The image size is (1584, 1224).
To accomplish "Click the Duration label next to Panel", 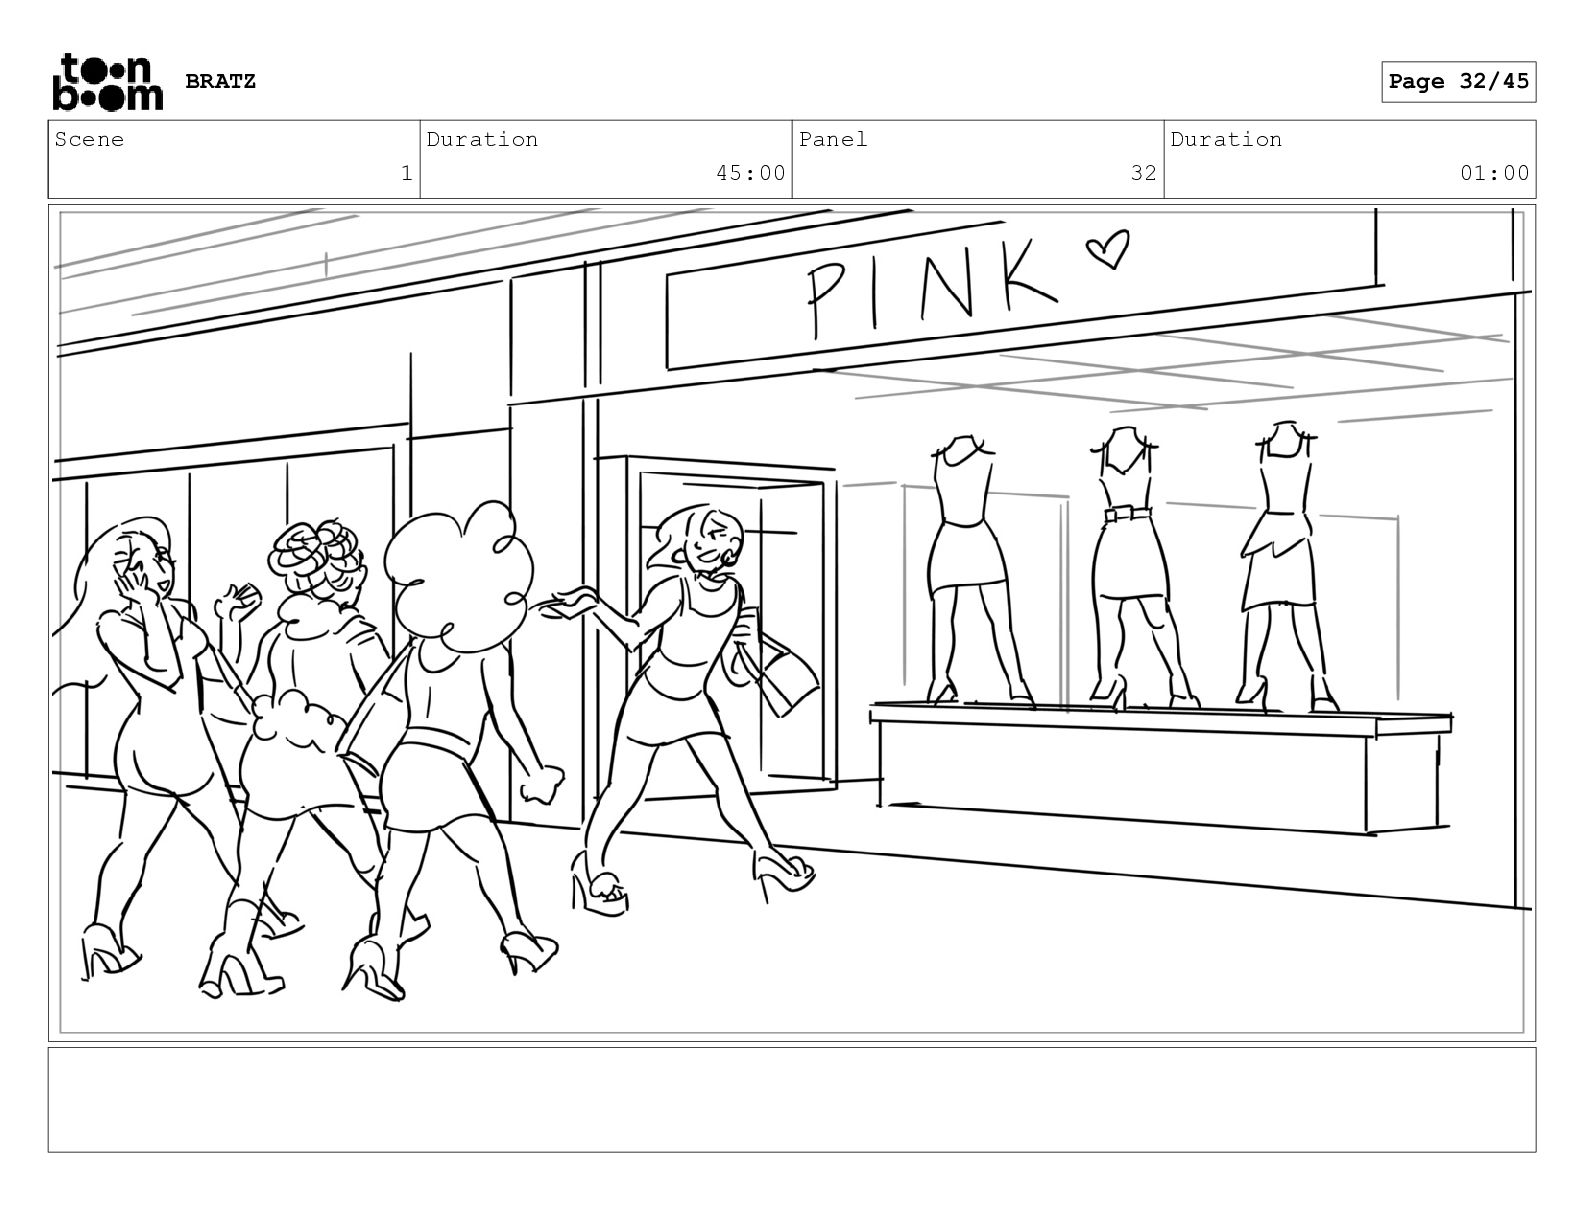I will point(1226,139).
